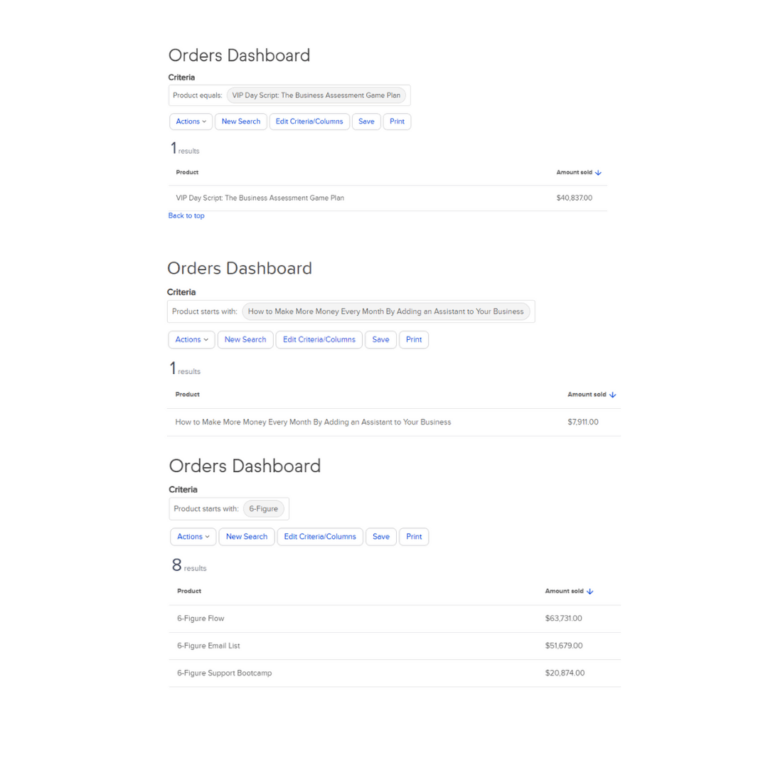Follow the Back to top link
768x768 pixels.
[186, 216]
